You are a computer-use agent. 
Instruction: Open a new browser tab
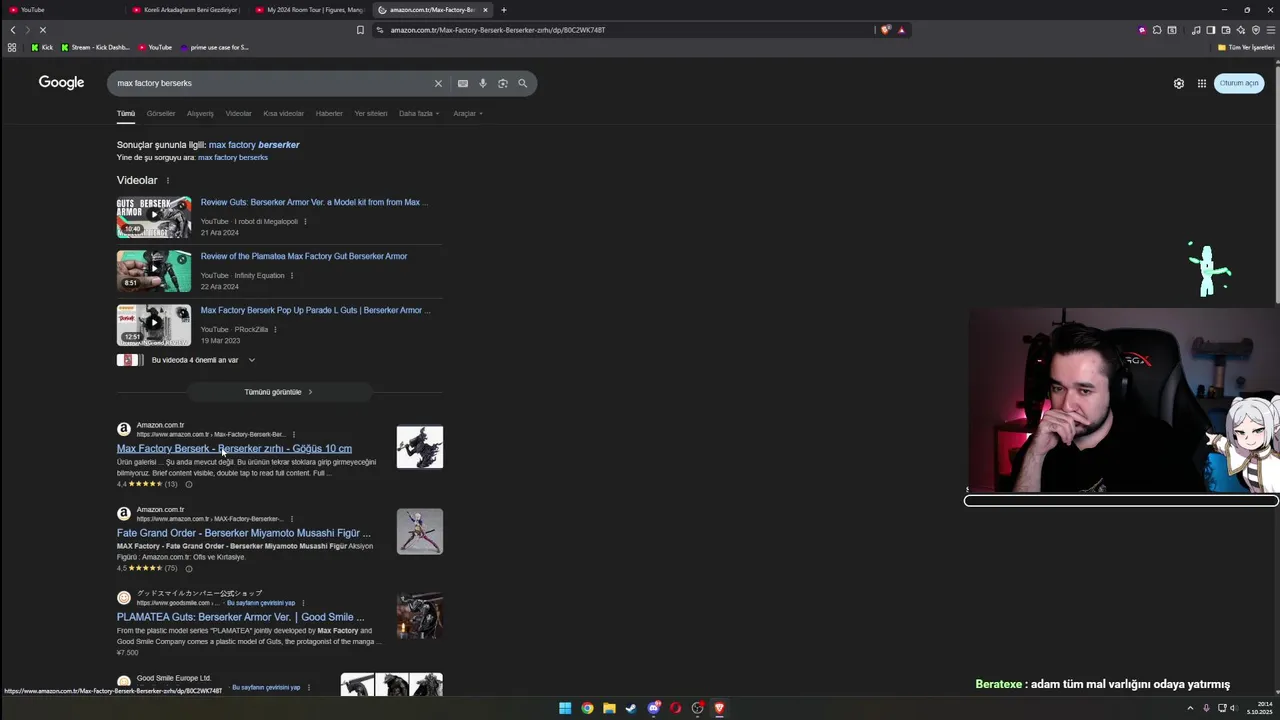pyautogui.click(x=503, y=10)
